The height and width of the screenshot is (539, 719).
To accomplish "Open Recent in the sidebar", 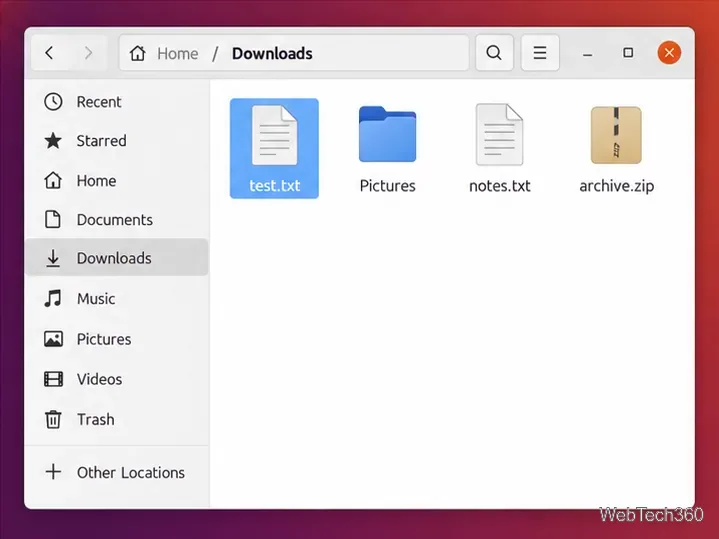I will coord(117,102).
